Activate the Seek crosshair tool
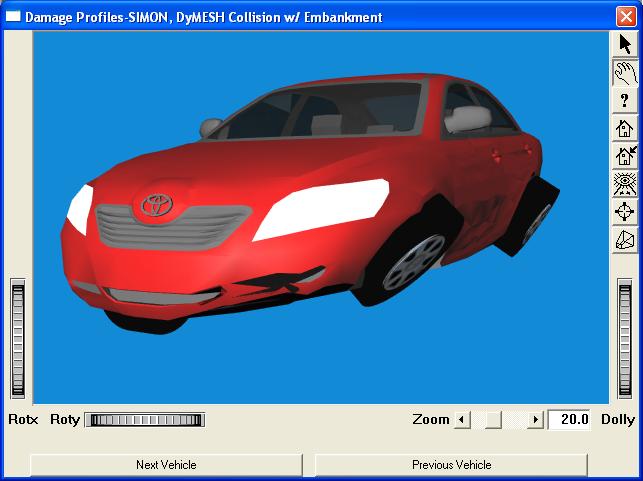 (x=625, y=212)
